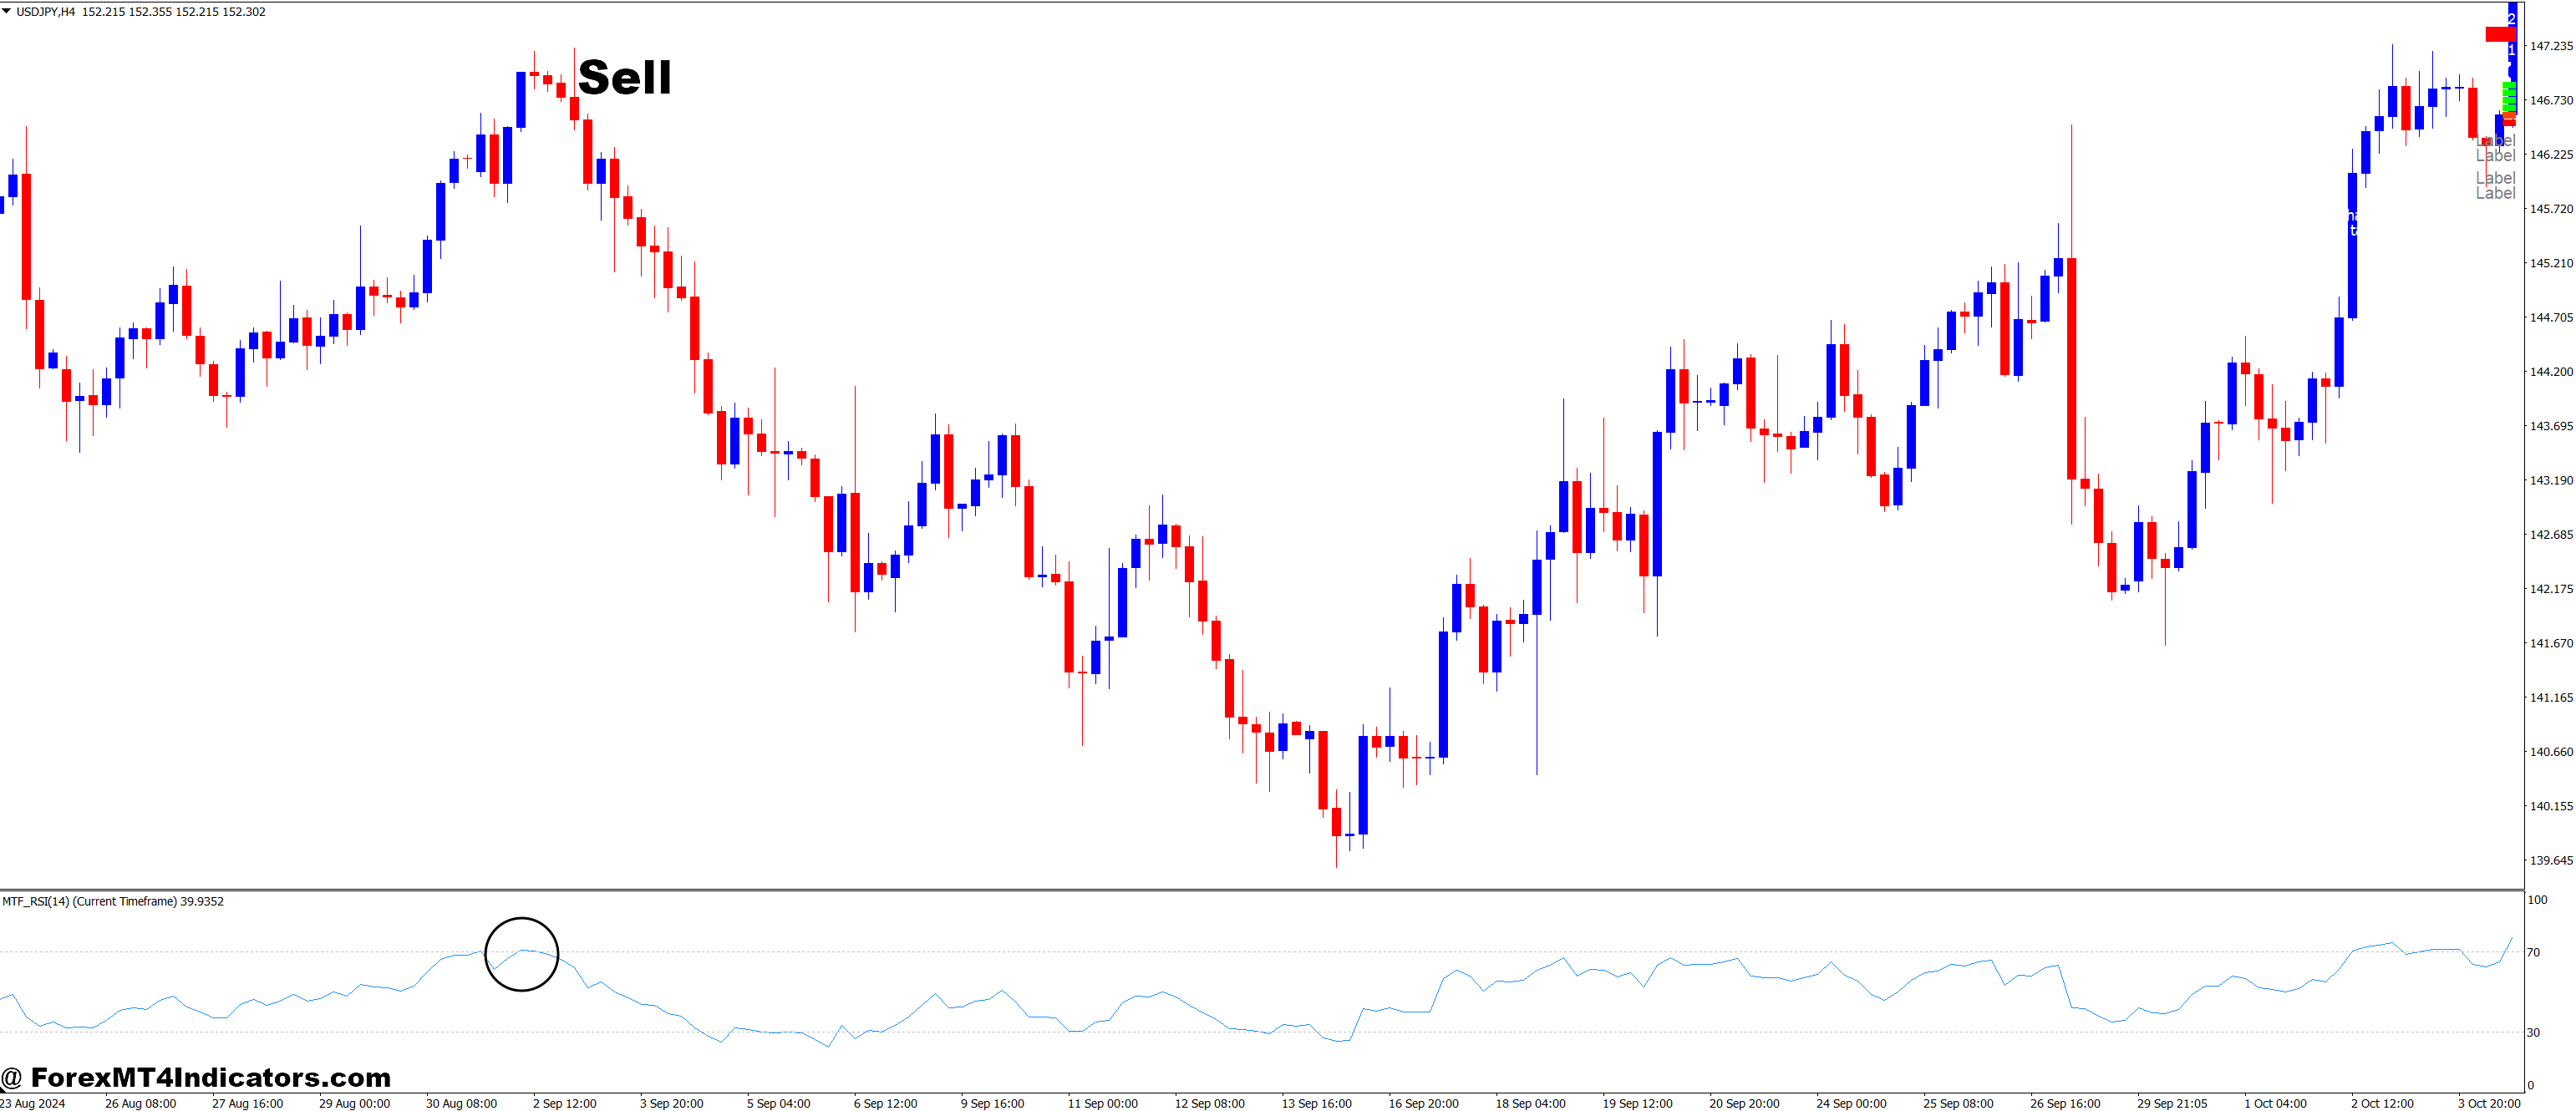Click the 146.730 price axis label

pyautogui.click(x=2551, y=100)
